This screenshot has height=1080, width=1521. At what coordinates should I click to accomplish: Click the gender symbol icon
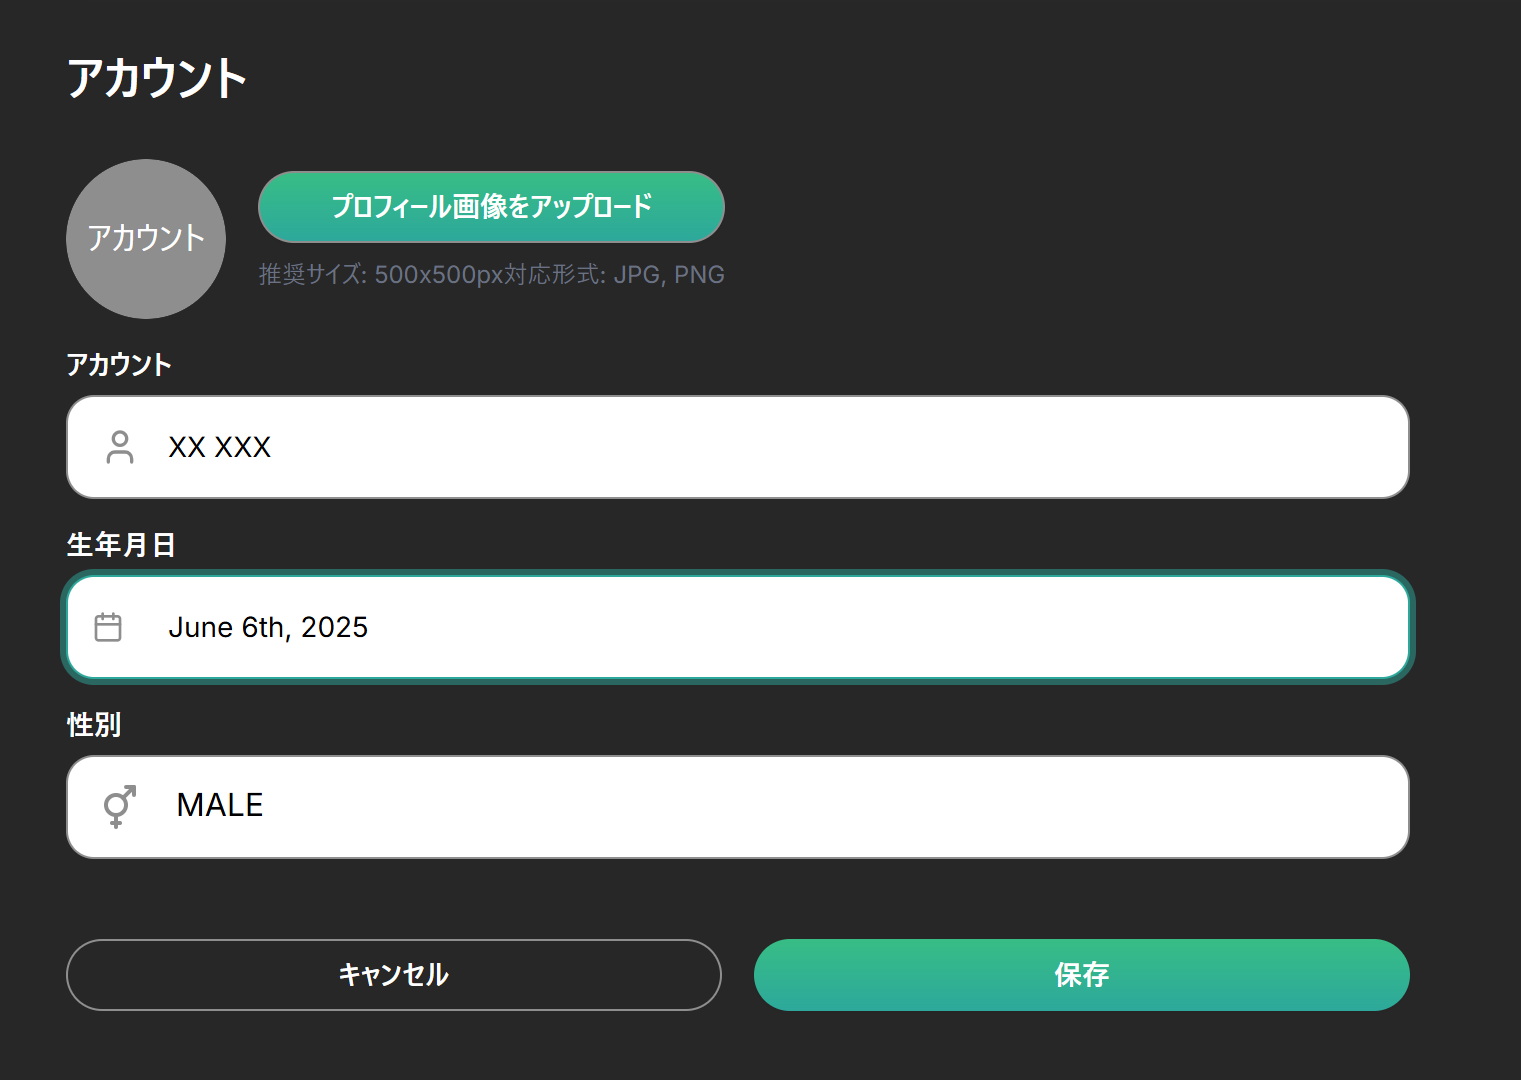(x=119, y=807)
